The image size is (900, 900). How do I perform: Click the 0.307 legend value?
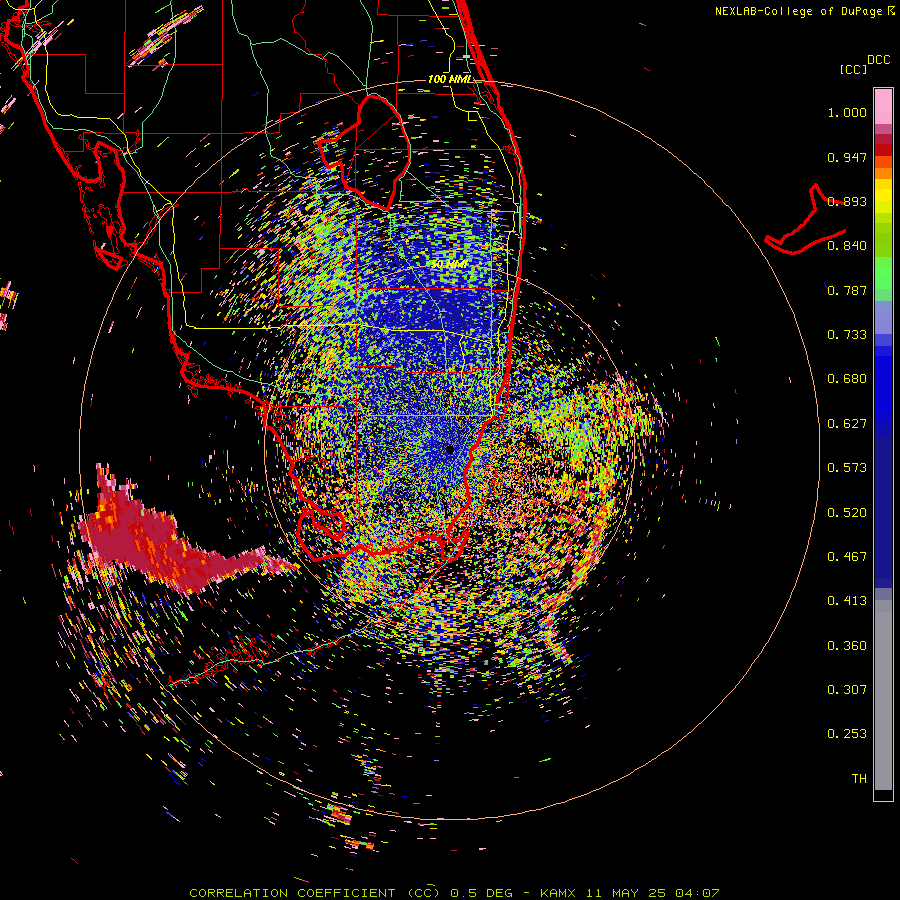847,690
